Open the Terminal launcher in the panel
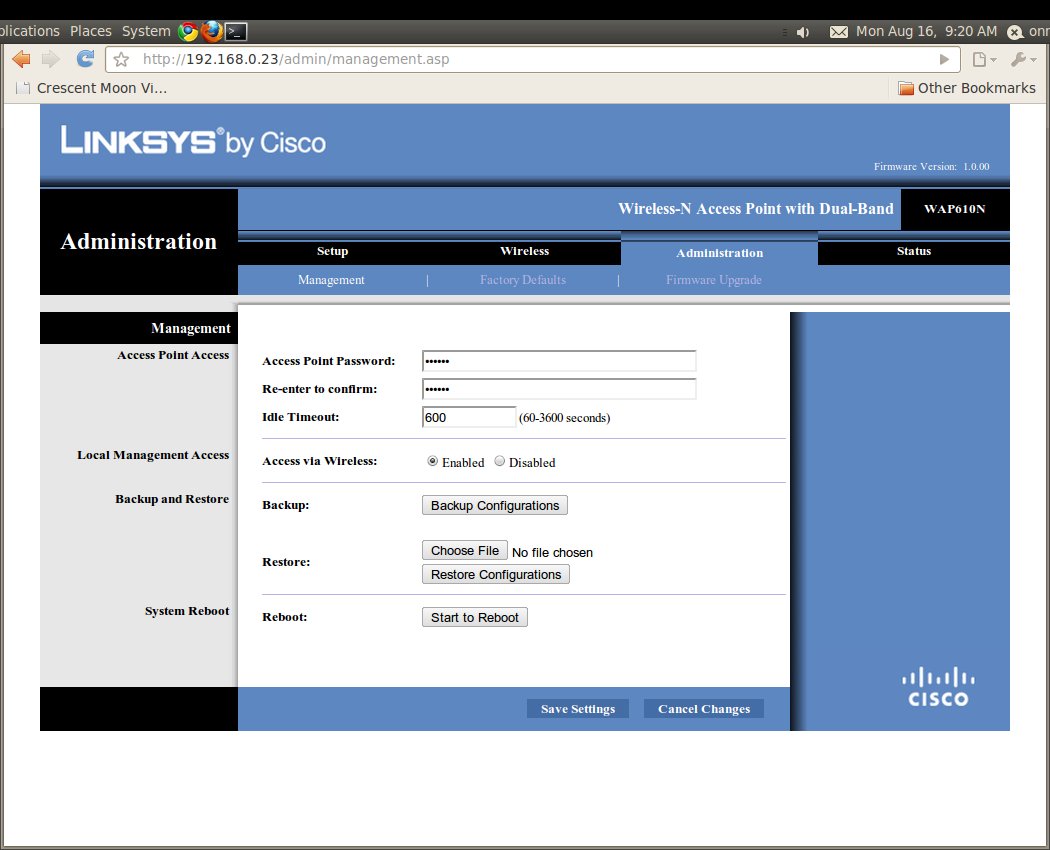1050x850 pixels. point(236,31)
